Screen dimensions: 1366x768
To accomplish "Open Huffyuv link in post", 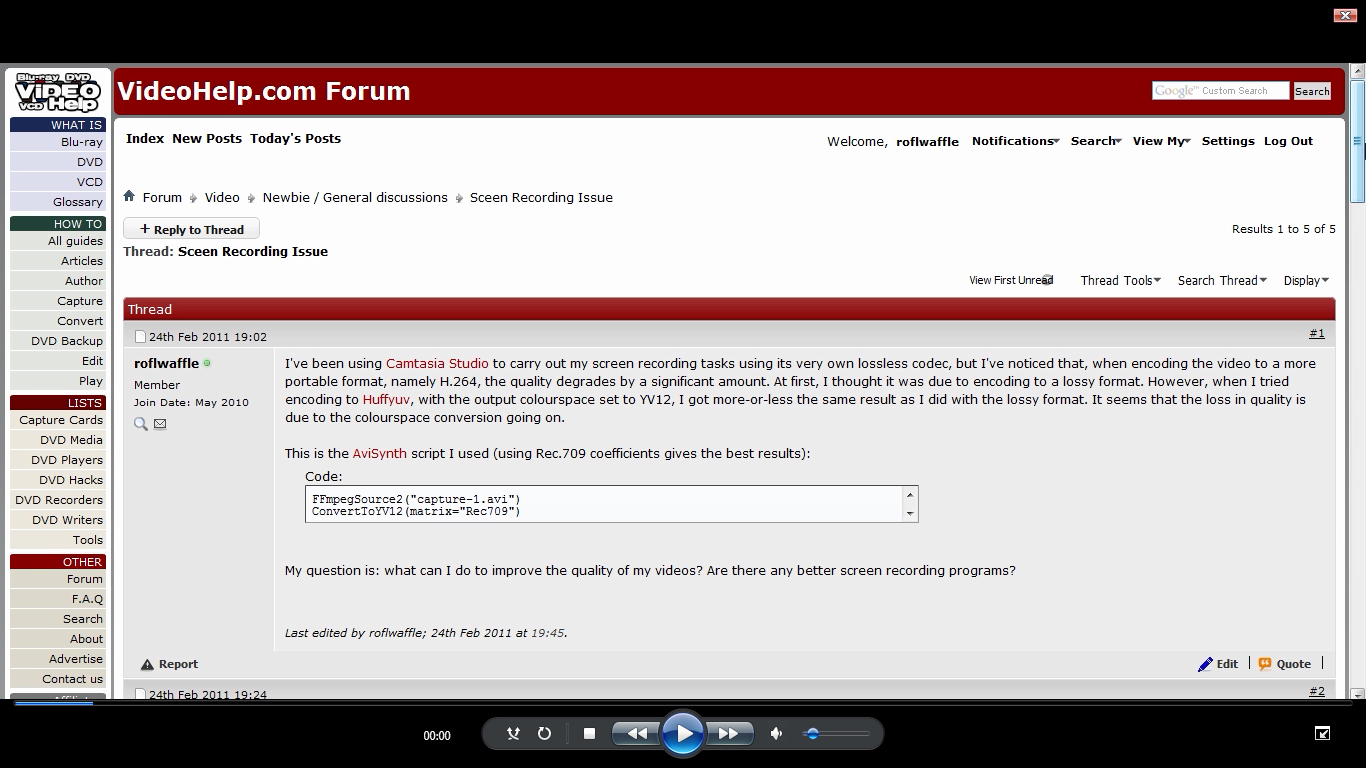I will pyautogui.click(x=386, y=399).
